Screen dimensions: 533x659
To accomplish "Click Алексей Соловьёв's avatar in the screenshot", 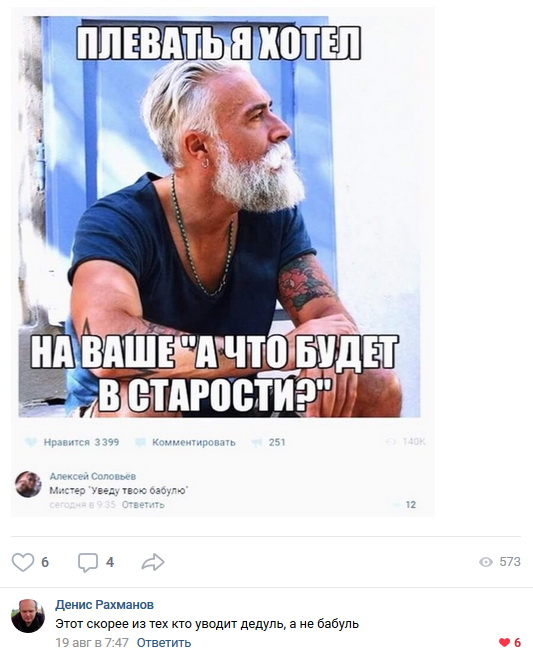I will 28,484.
